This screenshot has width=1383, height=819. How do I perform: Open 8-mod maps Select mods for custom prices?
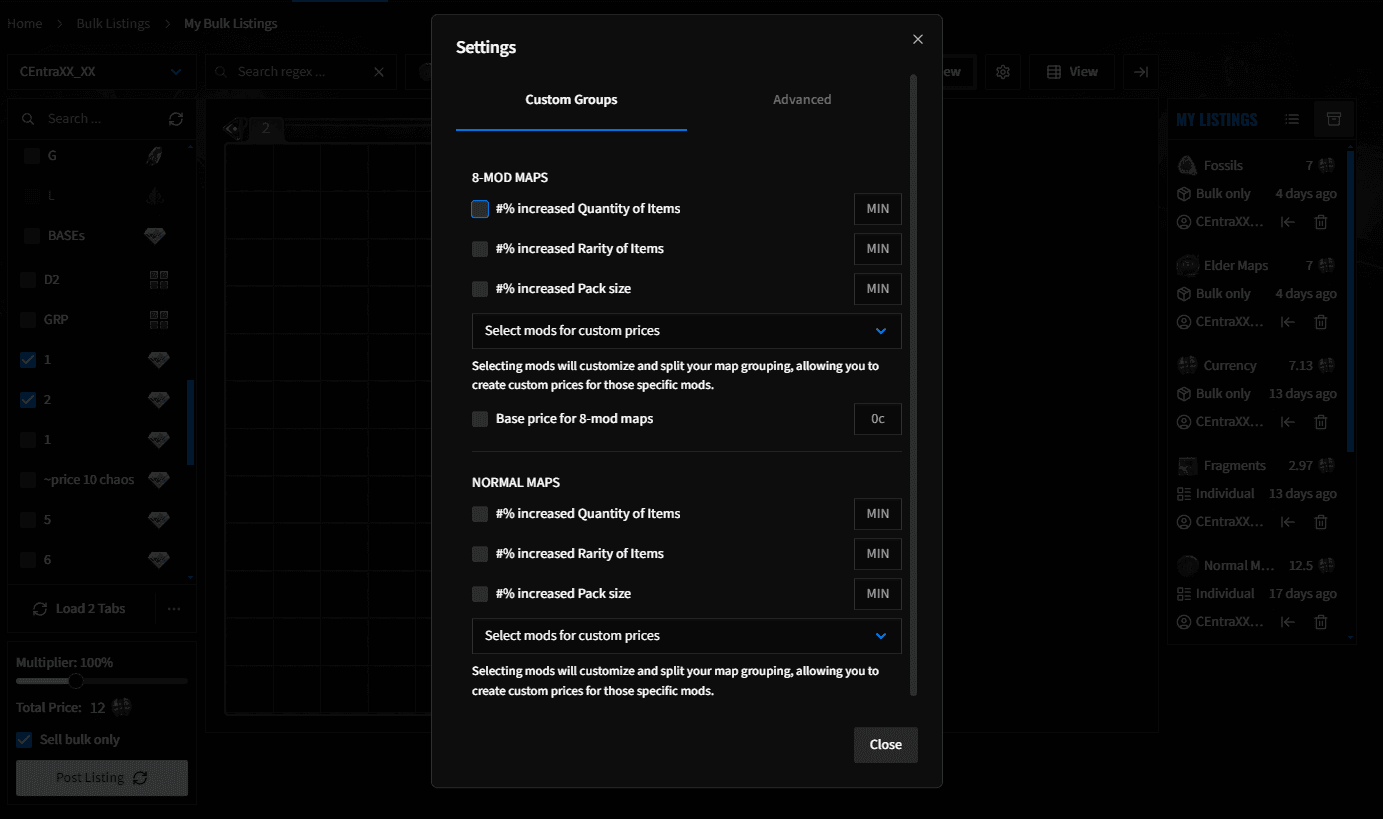tap(686, 331)
